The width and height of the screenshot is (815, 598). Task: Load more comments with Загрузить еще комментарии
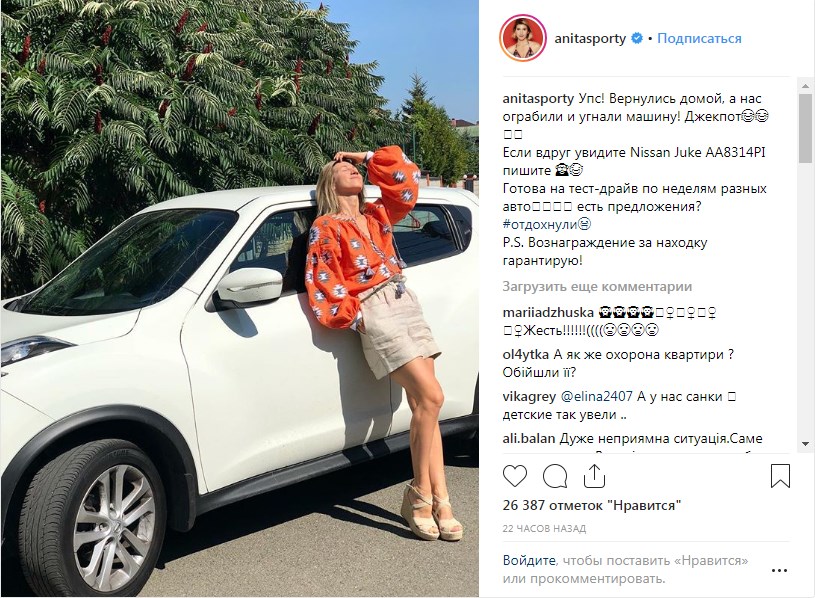click(x=597, y=286)
